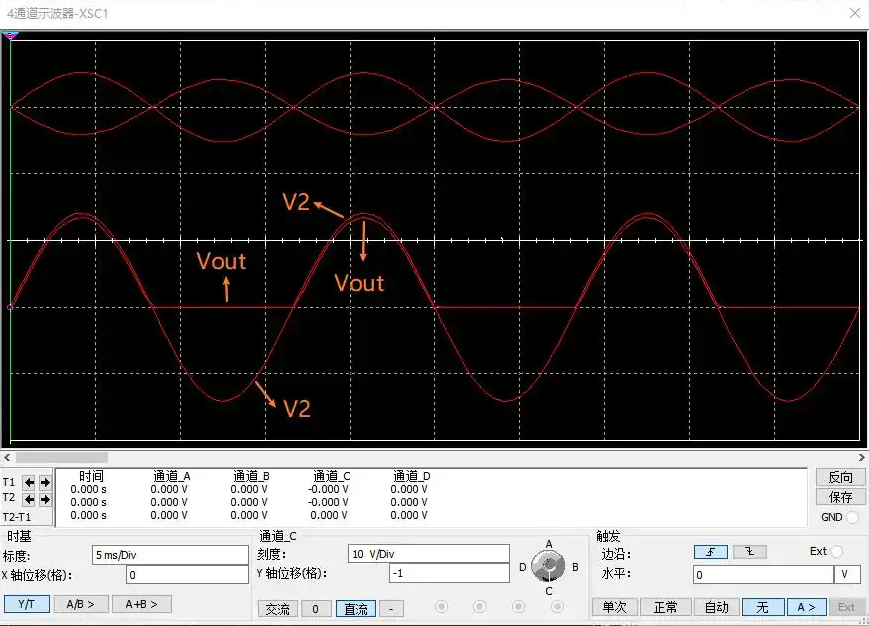Enable the Ext trigger radio button
The width and height of the screenshot is (869, 626).
[837, 551]
